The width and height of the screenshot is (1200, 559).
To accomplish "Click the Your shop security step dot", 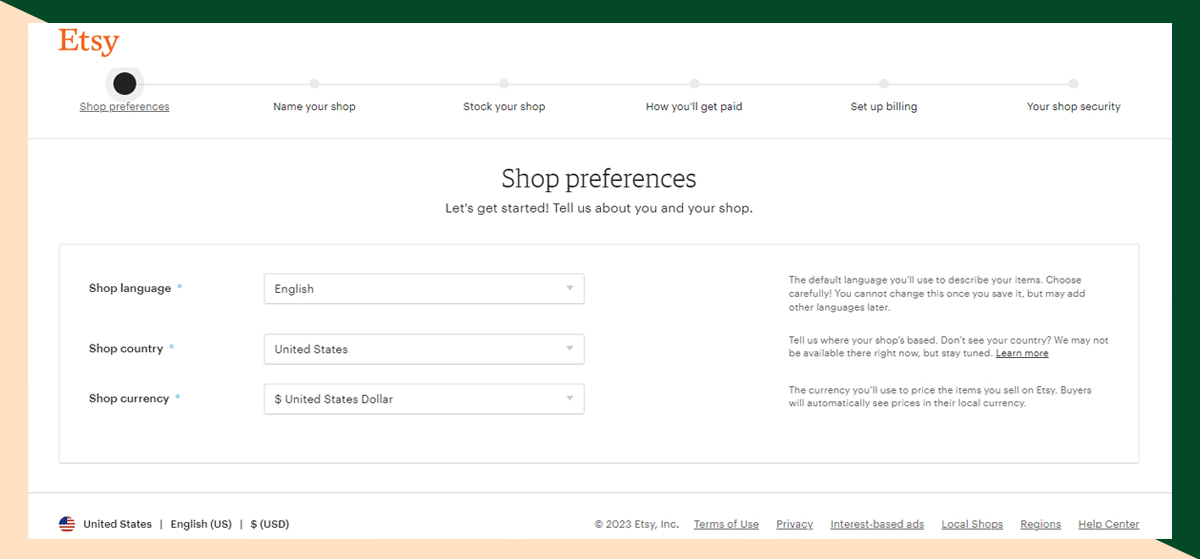I will coord(1073,84).
